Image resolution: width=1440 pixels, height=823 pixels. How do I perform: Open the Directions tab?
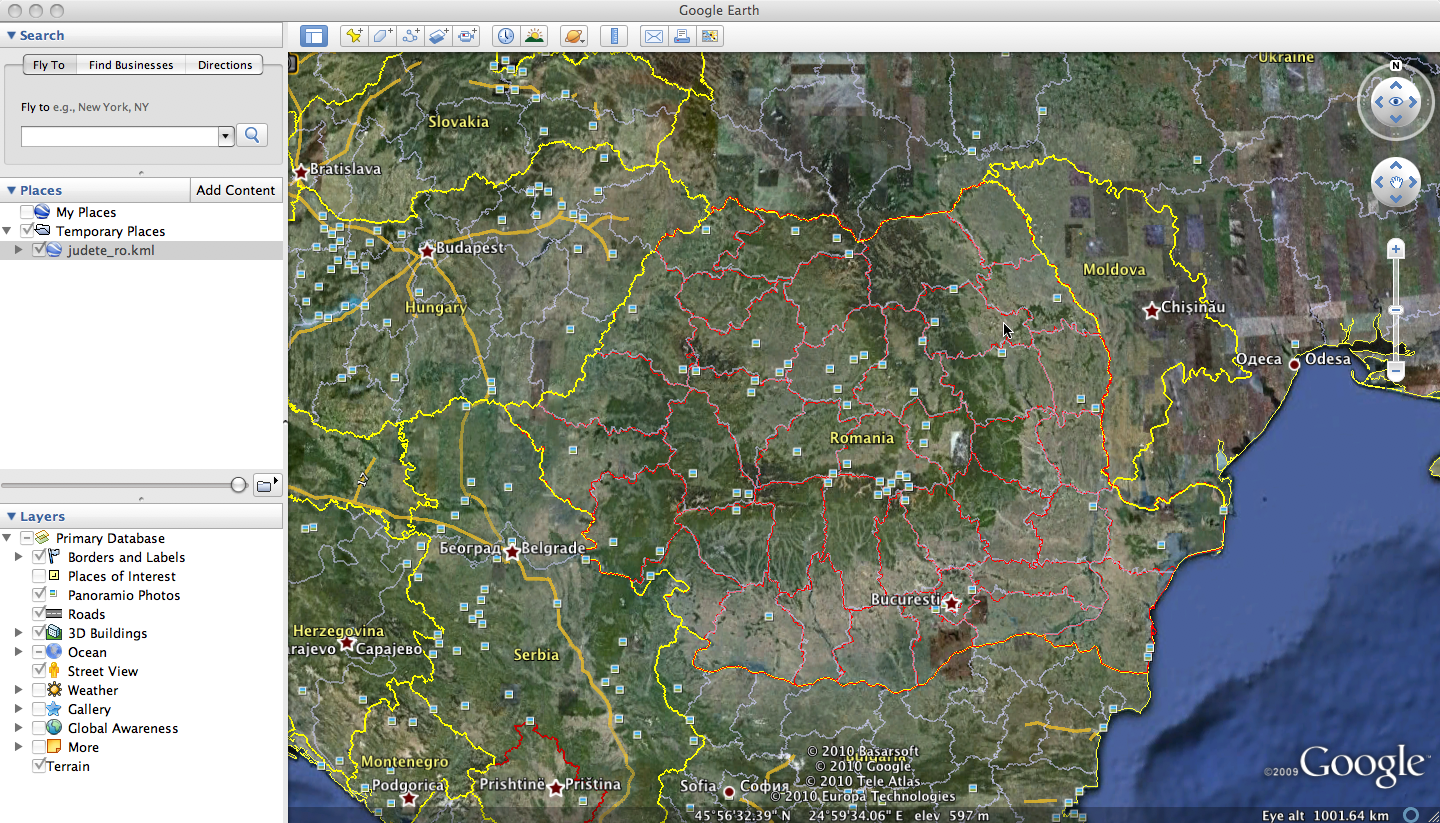coord(225,65)
